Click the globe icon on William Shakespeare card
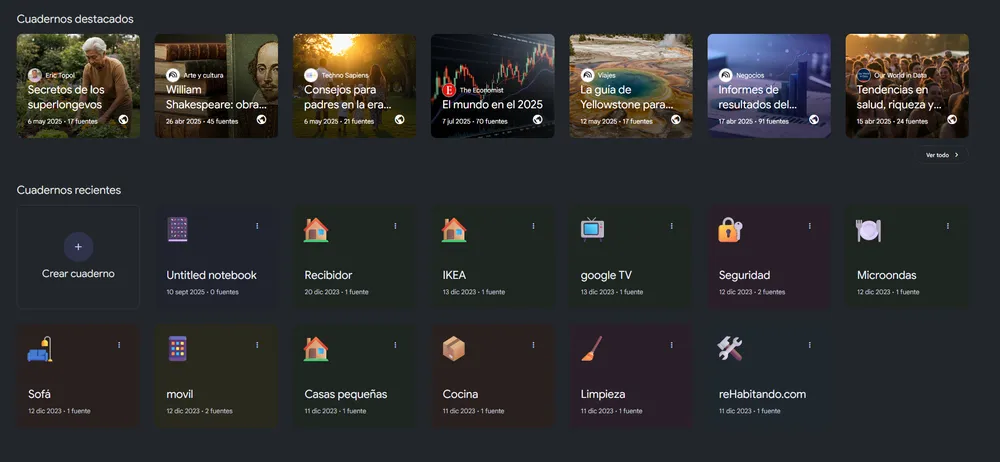This screenshot has width=1000, height=462. click(x=261, y=120)
